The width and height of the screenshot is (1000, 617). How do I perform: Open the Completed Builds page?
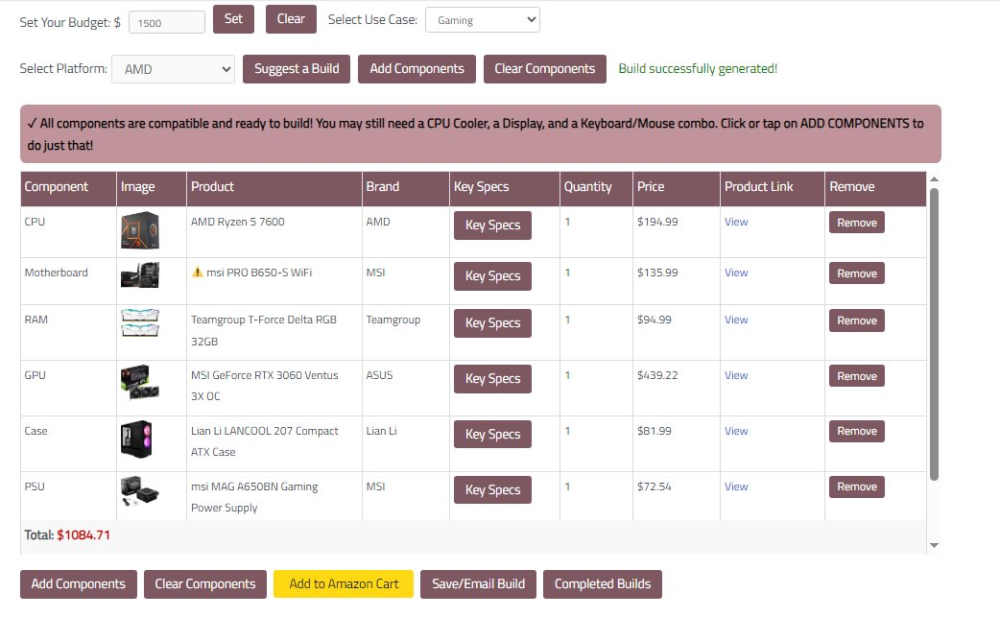pos(602,584)
